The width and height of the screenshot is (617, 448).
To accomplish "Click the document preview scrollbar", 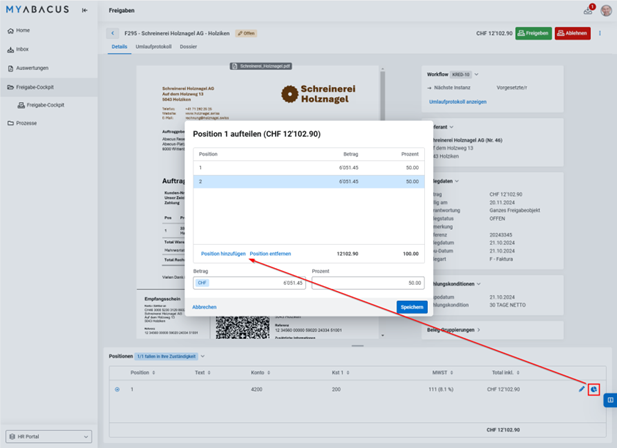I will coord(382,94).
